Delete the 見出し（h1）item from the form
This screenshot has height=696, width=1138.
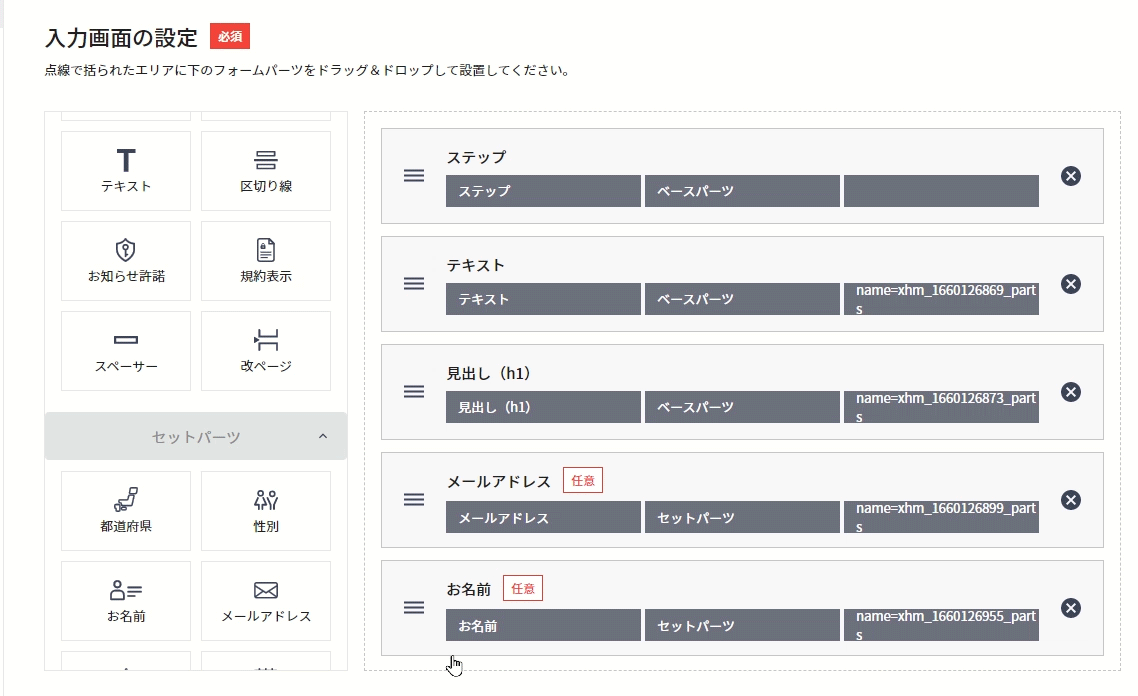(x=1071, y=392)
